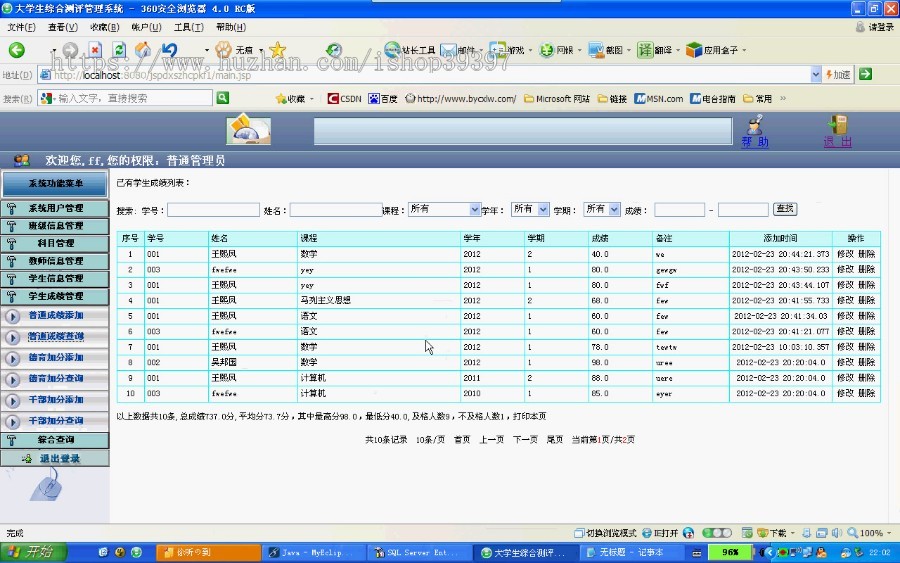Toggle the green switch in status bar
The height and width of the screenshot is (563, 900).
(717, 533)
